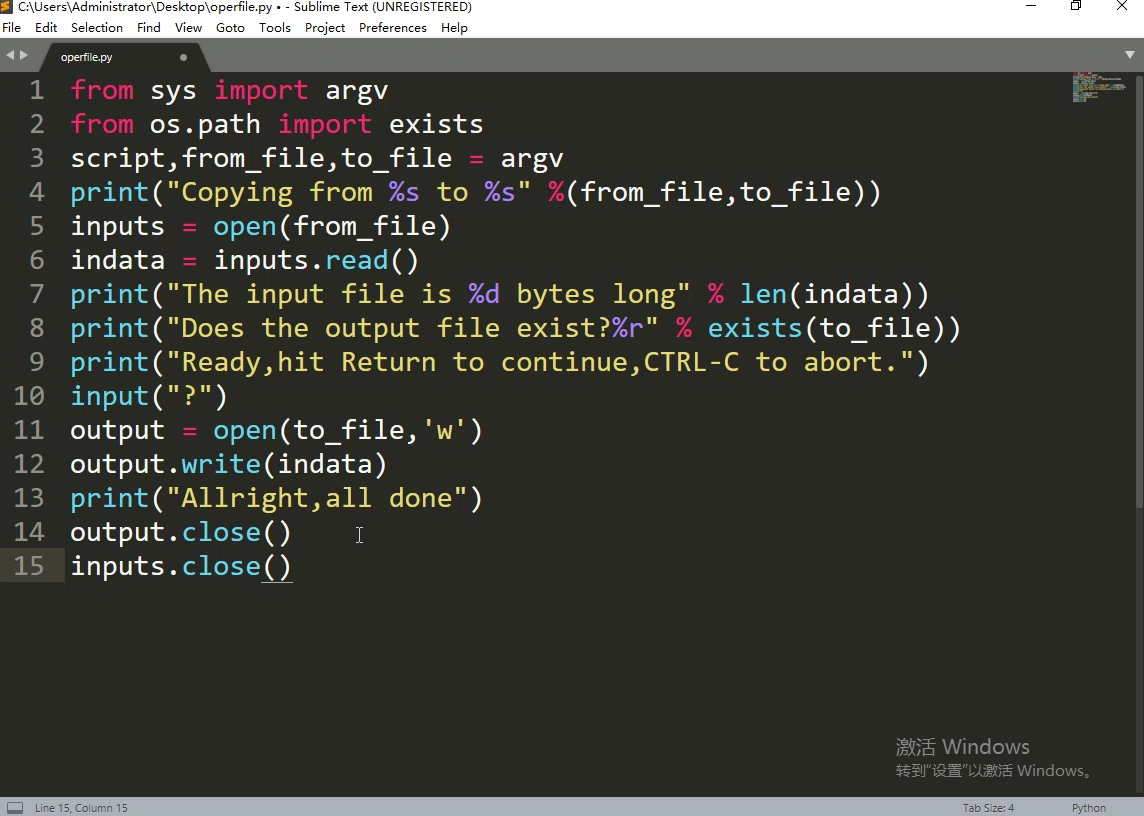
Task: Open the Python syntax selector in status bar
Action: [1088, 807]
